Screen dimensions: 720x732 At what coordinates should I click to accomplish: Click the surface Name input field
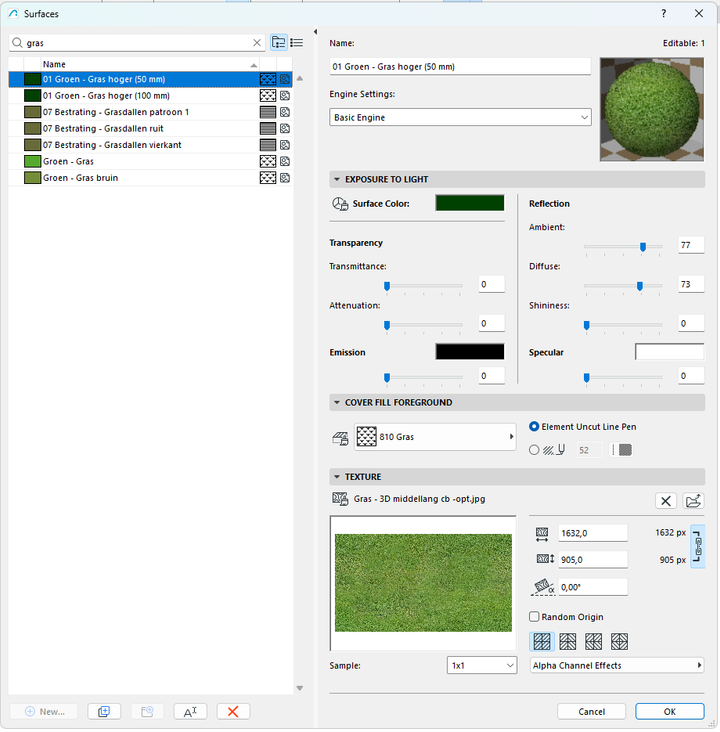pyautogui.click(x=460, y=66)
